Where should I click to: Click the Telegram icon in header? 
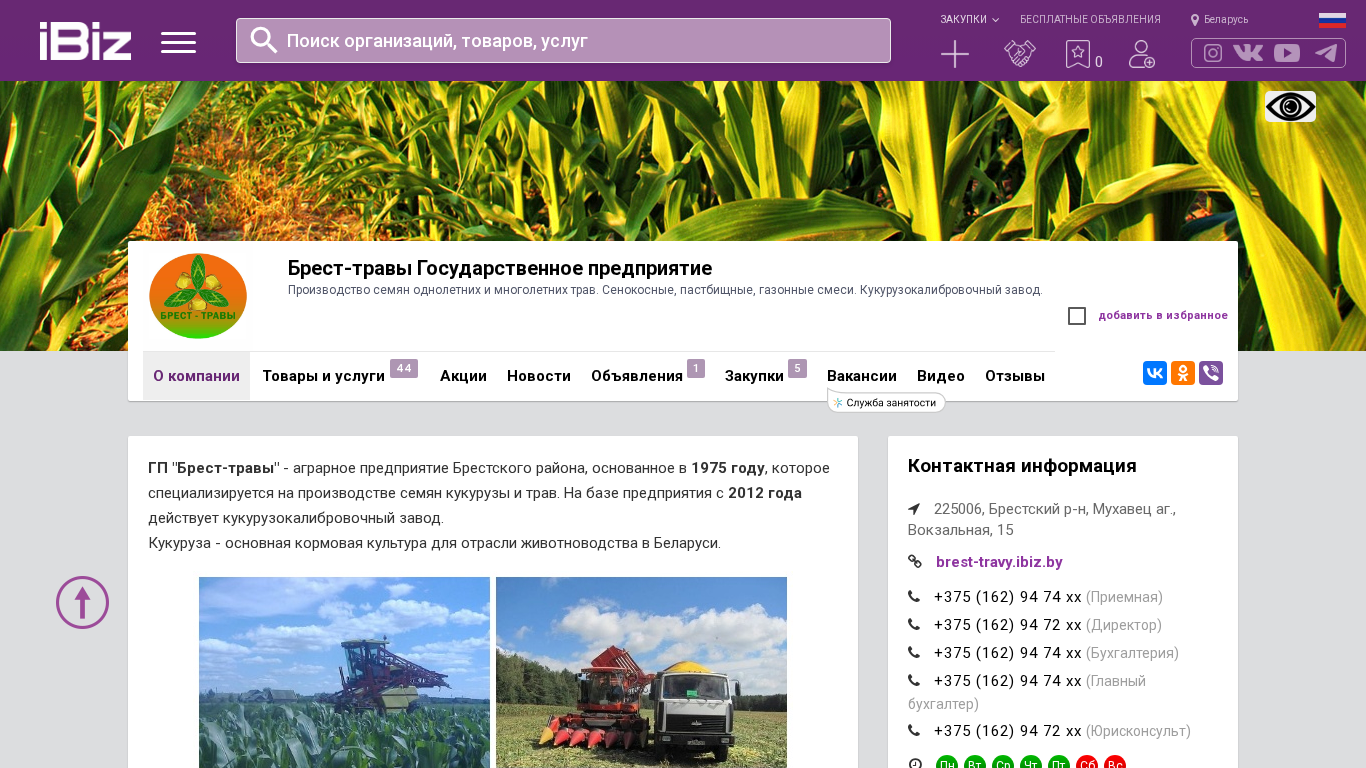click(1326, 53)
